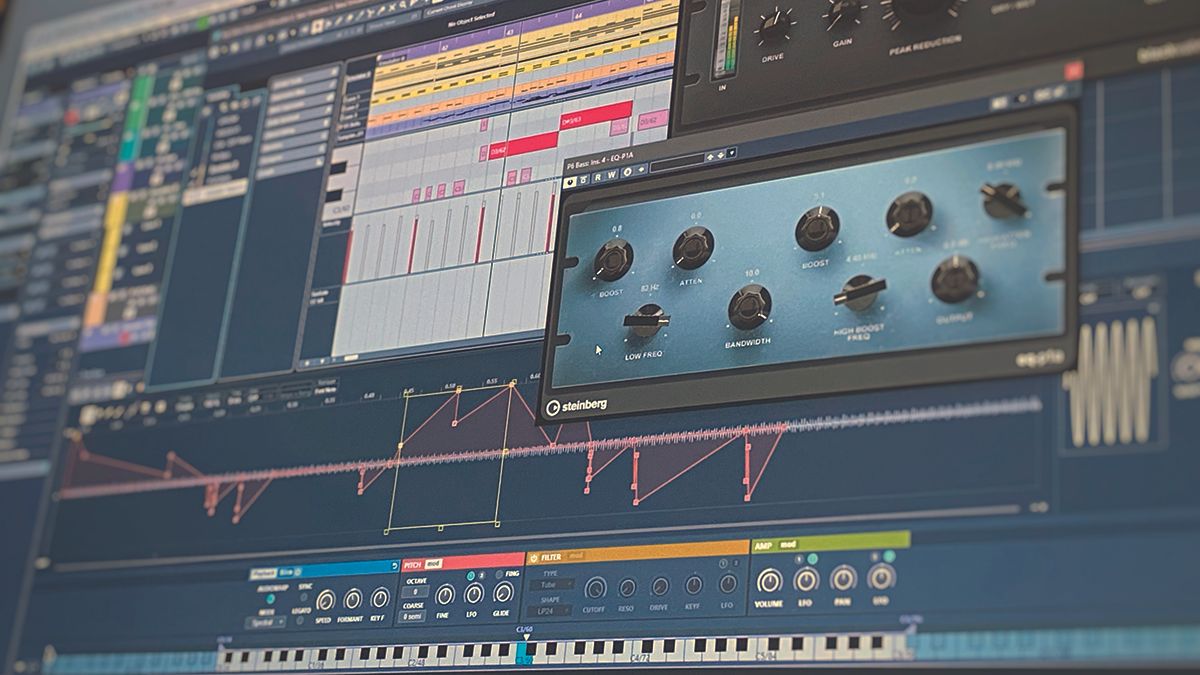The image size is (1200, 675).
Task: Open the plugin functions menu diamond icon
Action: (x=641, y=170)
